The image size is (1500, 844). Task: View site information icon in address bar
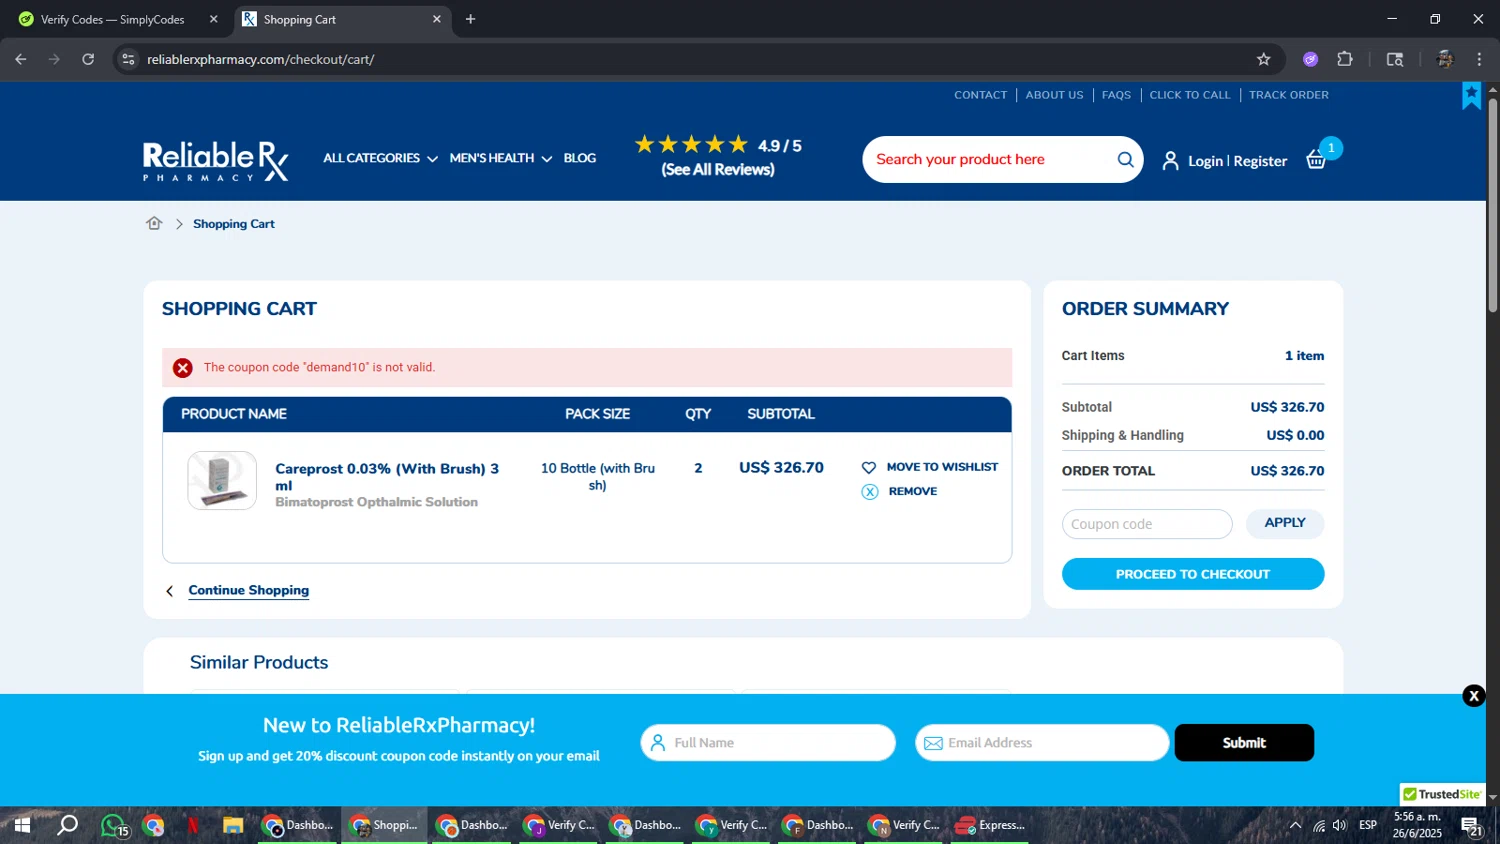click(128, 59)
